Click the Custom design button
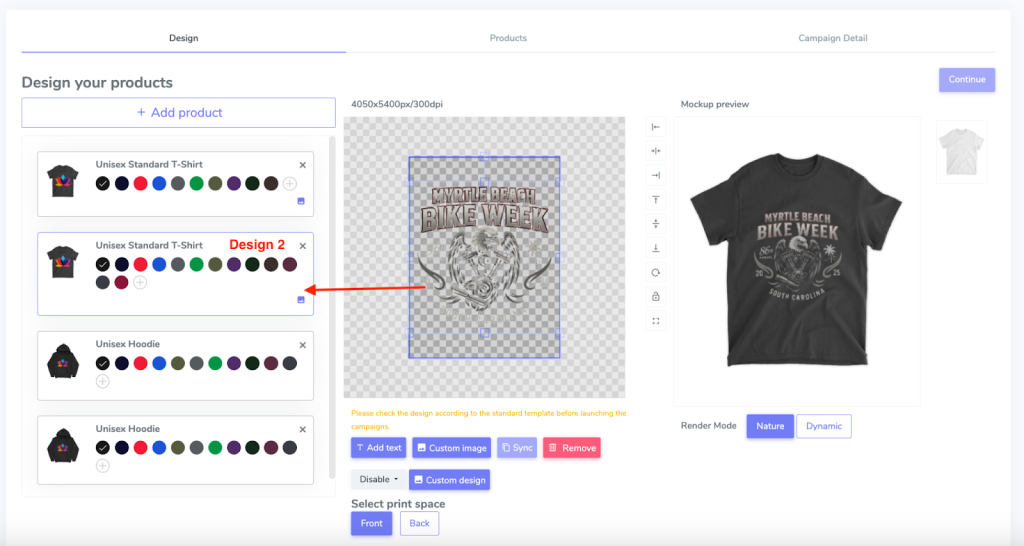The image size is (1024, 546). point(449,480)
